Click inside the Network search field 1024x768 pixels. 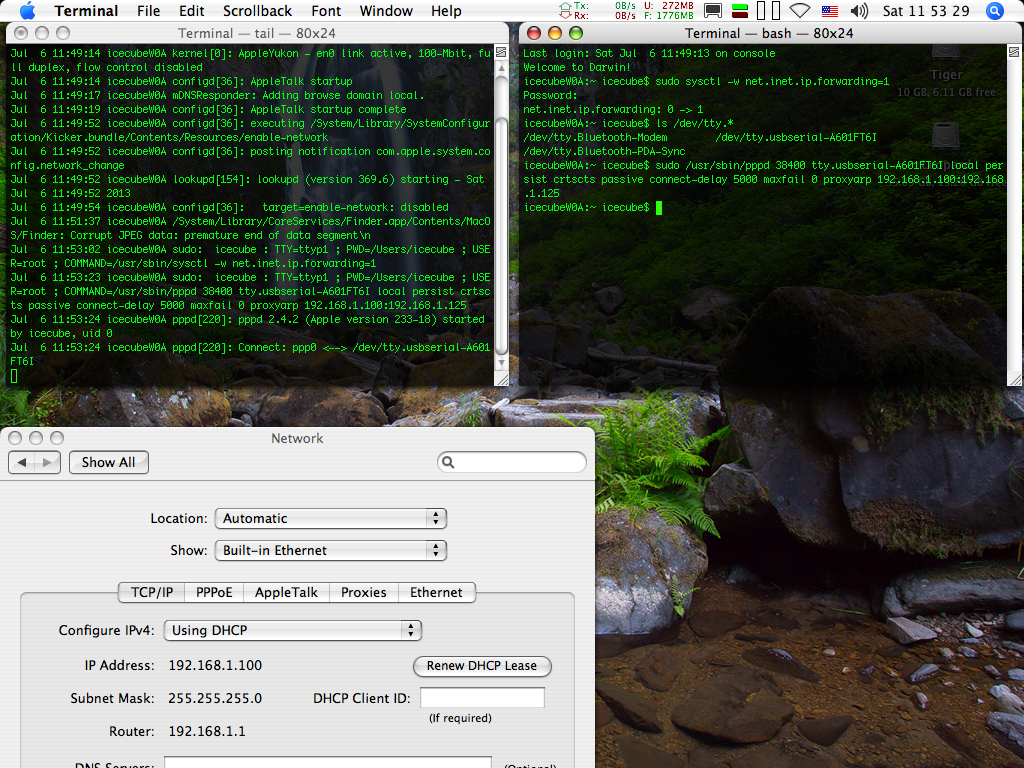[512, 462]
